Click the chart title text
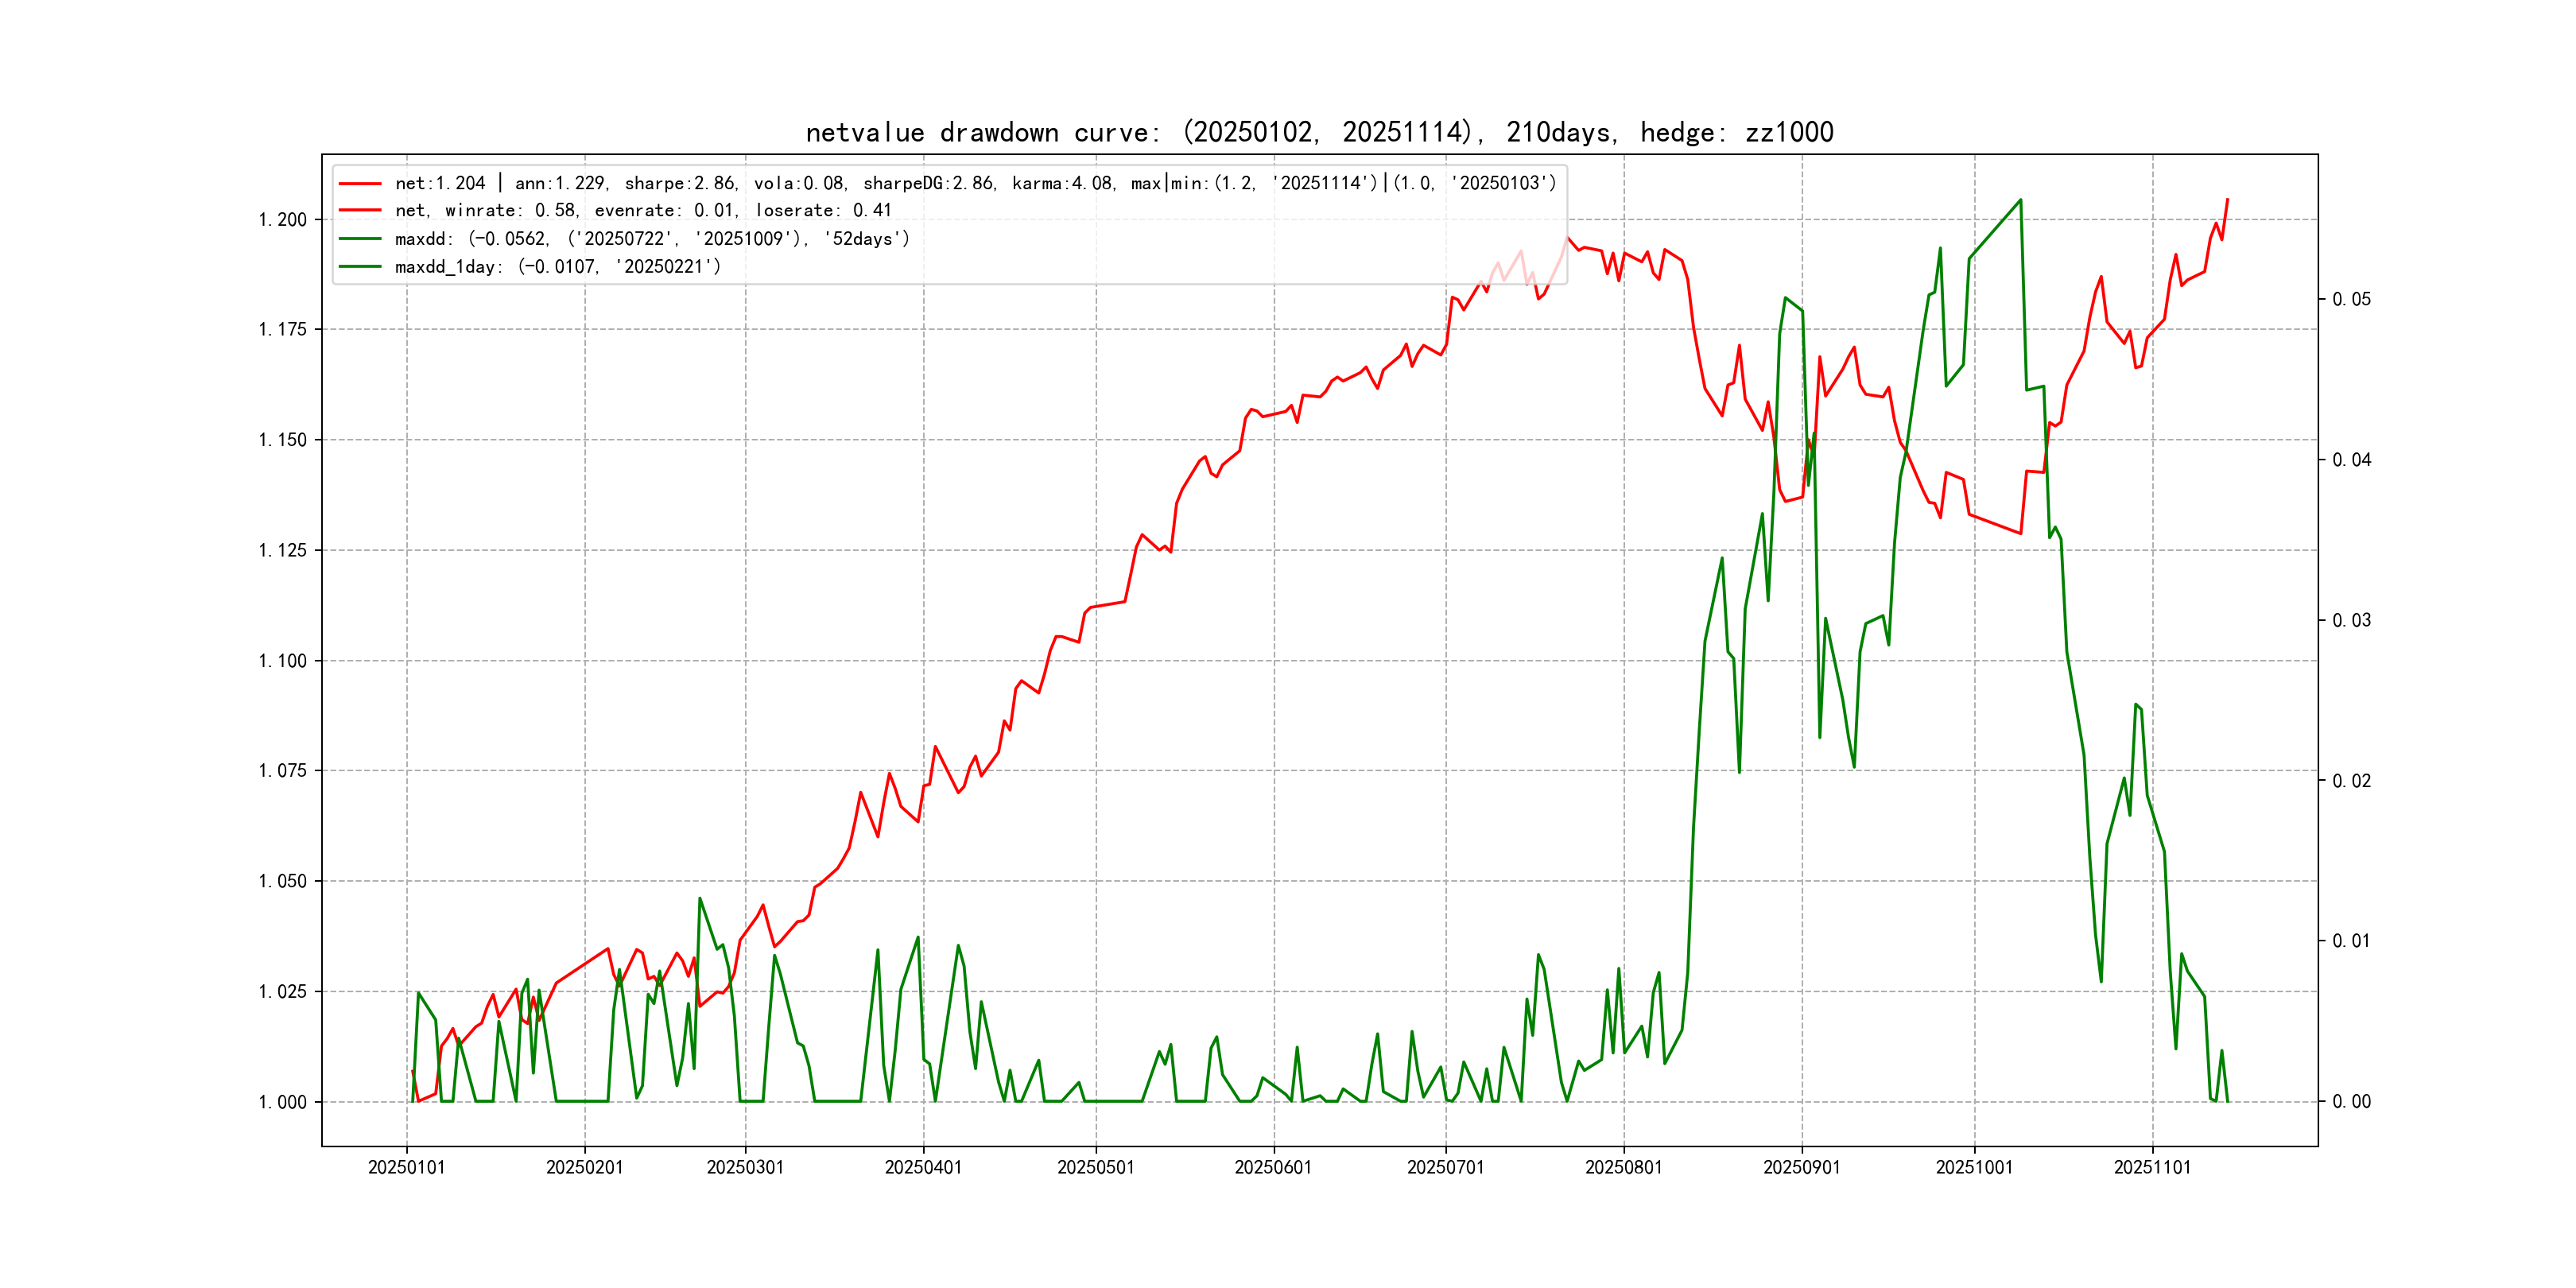 click(x=1319, y=132)
